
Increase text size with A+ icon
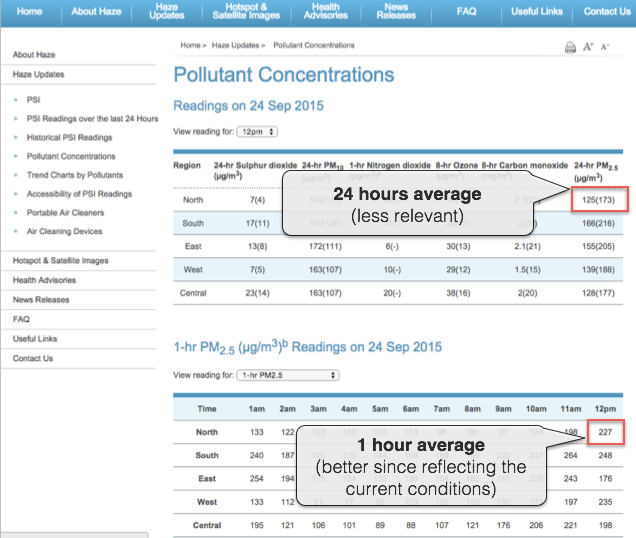coord(588,47)
